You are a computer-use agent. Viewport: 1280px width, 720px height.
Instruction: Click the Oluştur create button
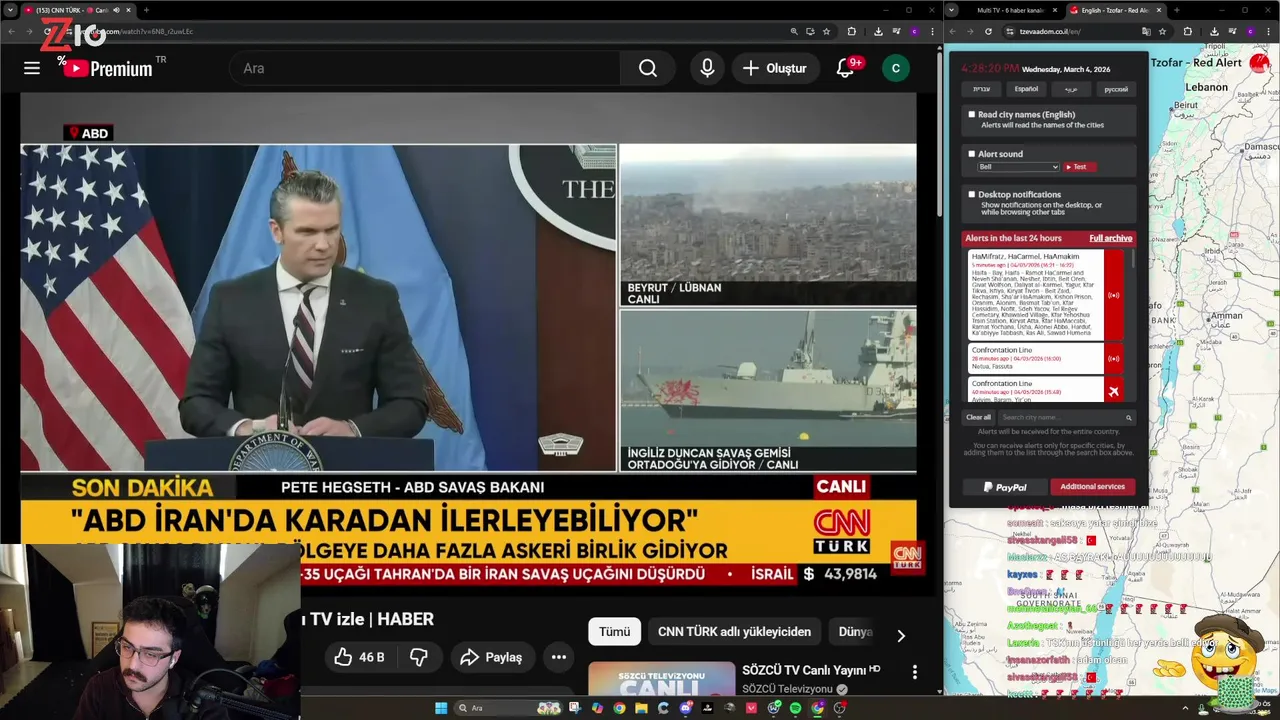click(774, 68)
